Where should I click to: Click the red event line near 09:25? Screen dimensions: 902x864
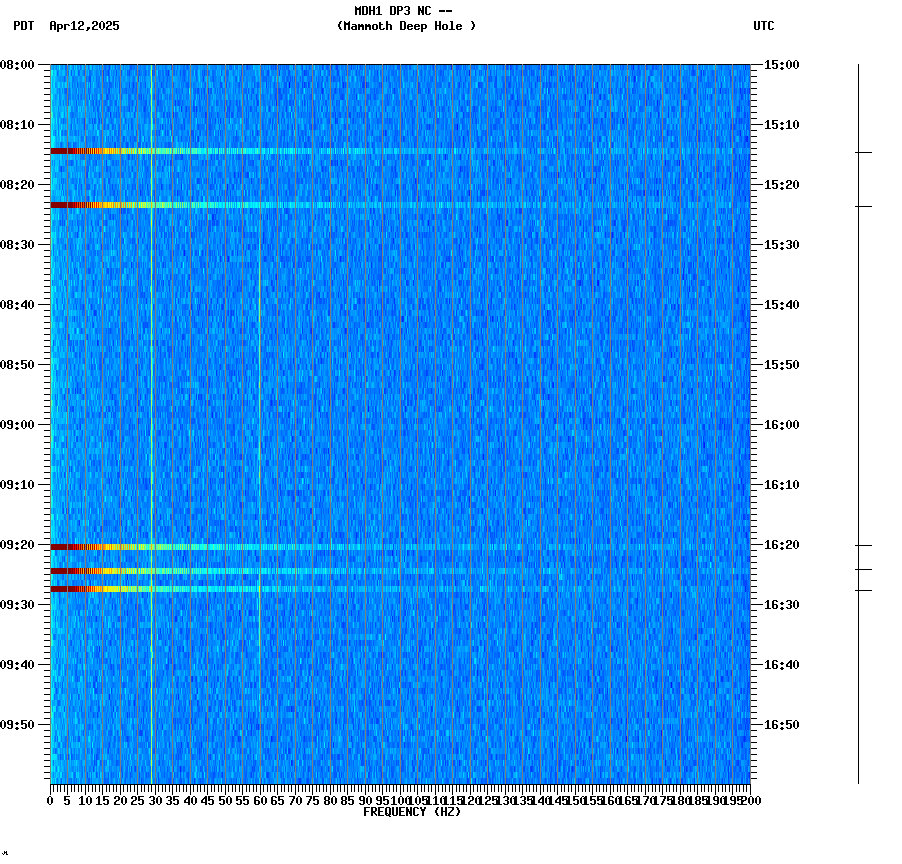(80, 571)
